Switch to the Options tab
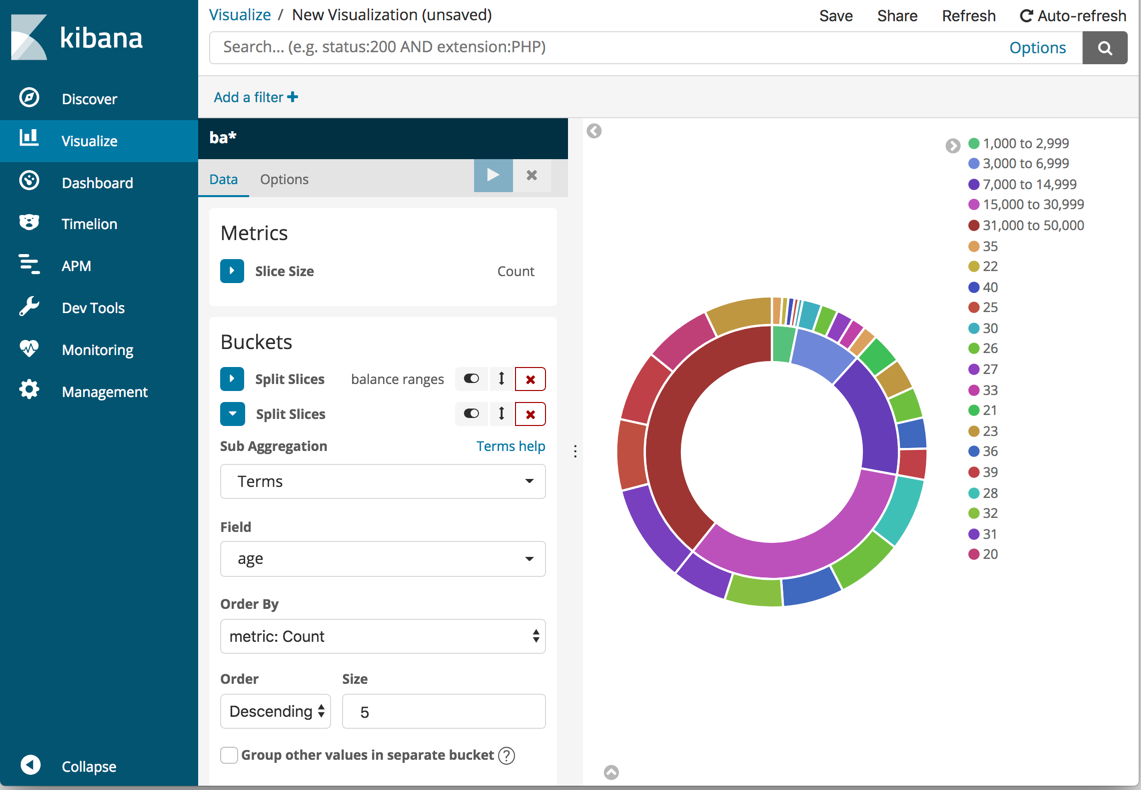 click(284, 179)
